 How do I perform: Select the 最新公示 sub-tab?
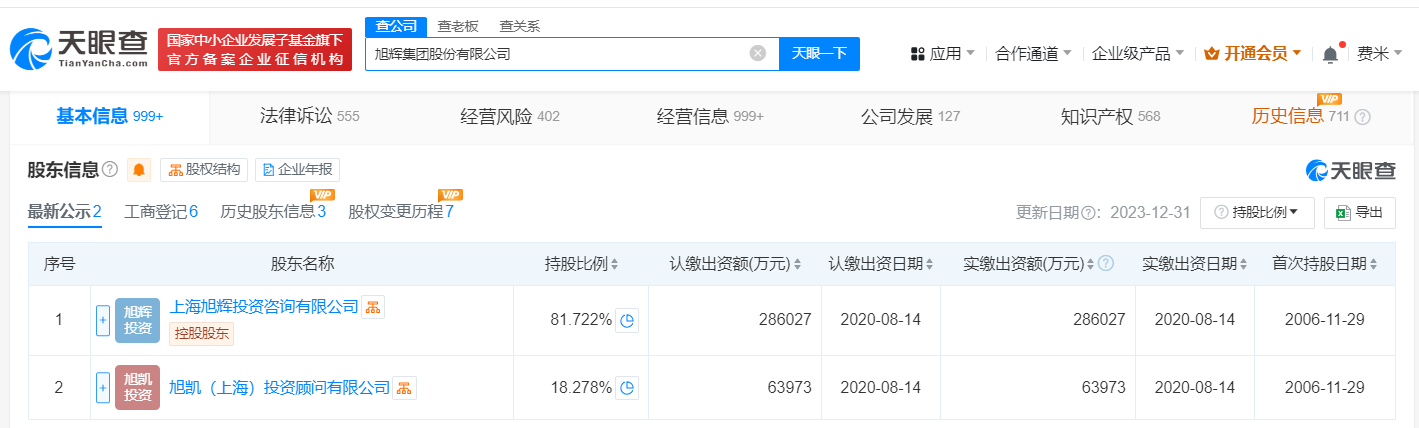pyautogui.click(x=65, y=212)
